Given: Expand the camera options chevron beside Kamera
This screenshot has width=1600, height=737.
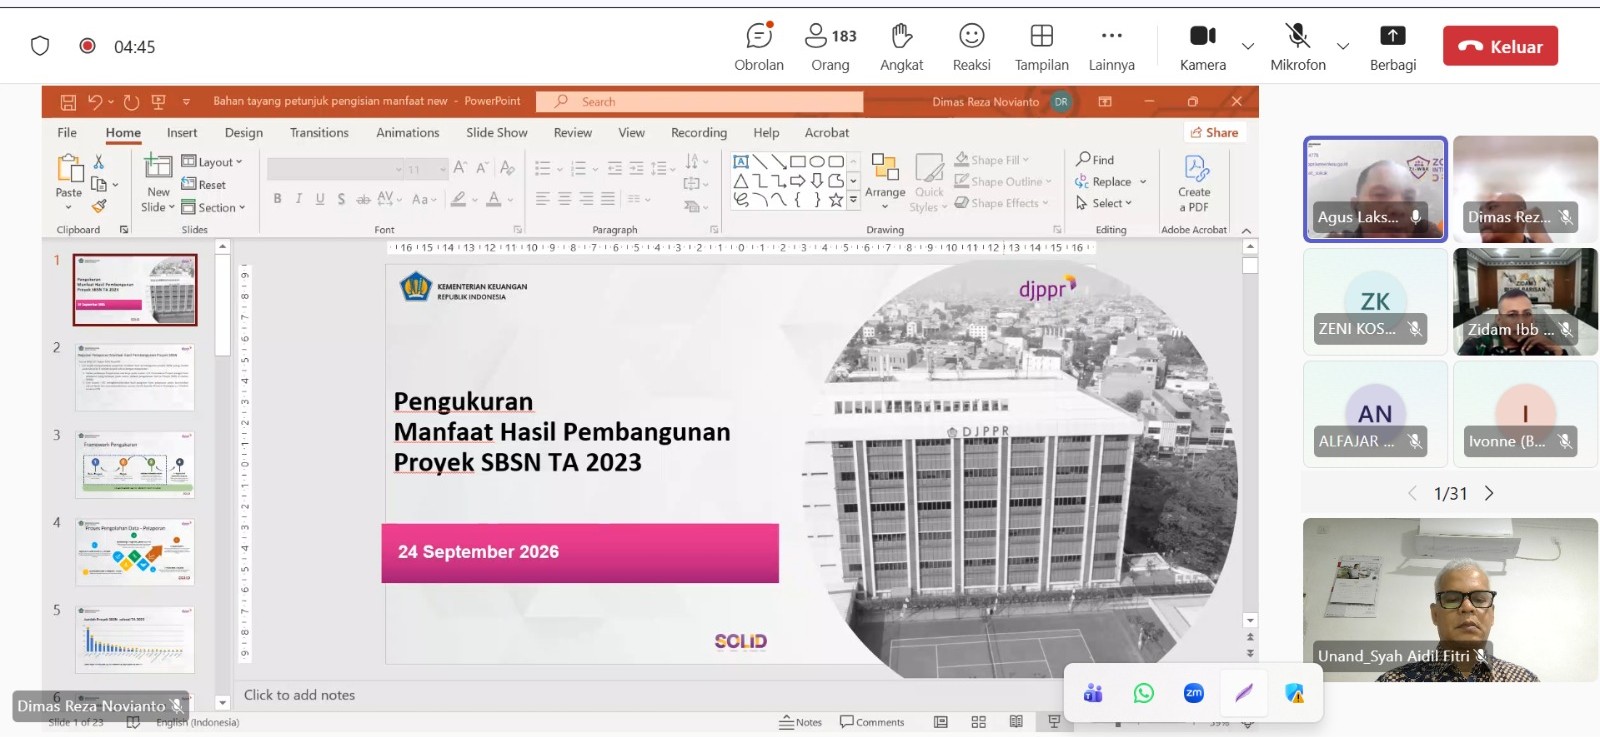Looking at the screenshot, I should click(1248, 46).
